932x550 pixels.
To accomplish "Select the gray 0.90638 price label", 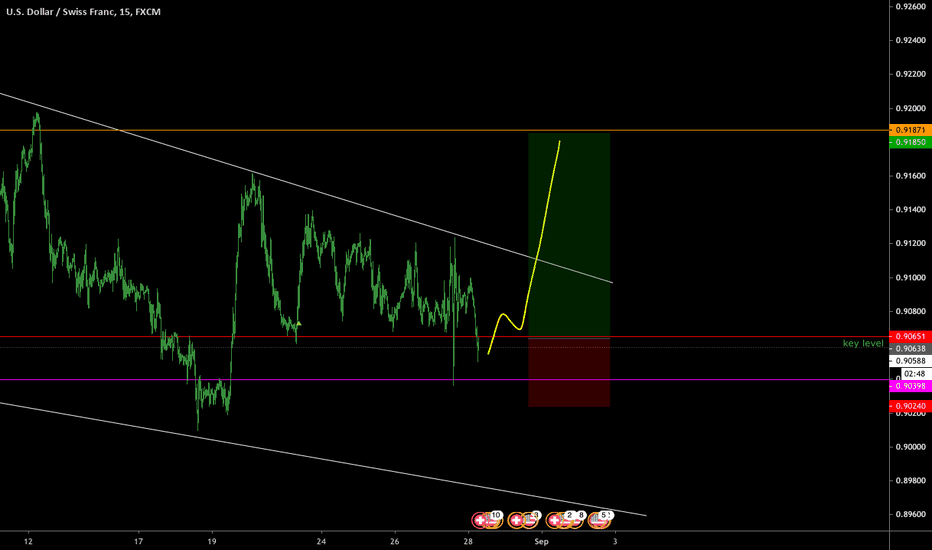I will (910, 348).
